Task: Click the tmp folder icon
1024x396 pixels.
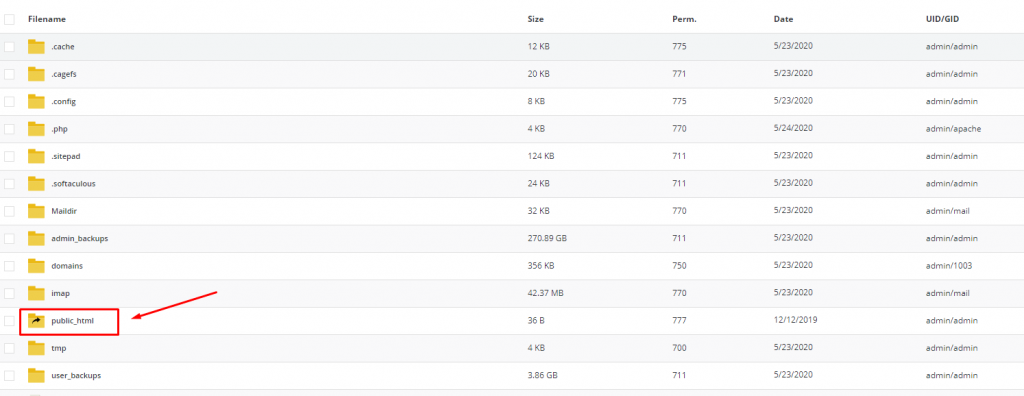Action: point(36,348)
